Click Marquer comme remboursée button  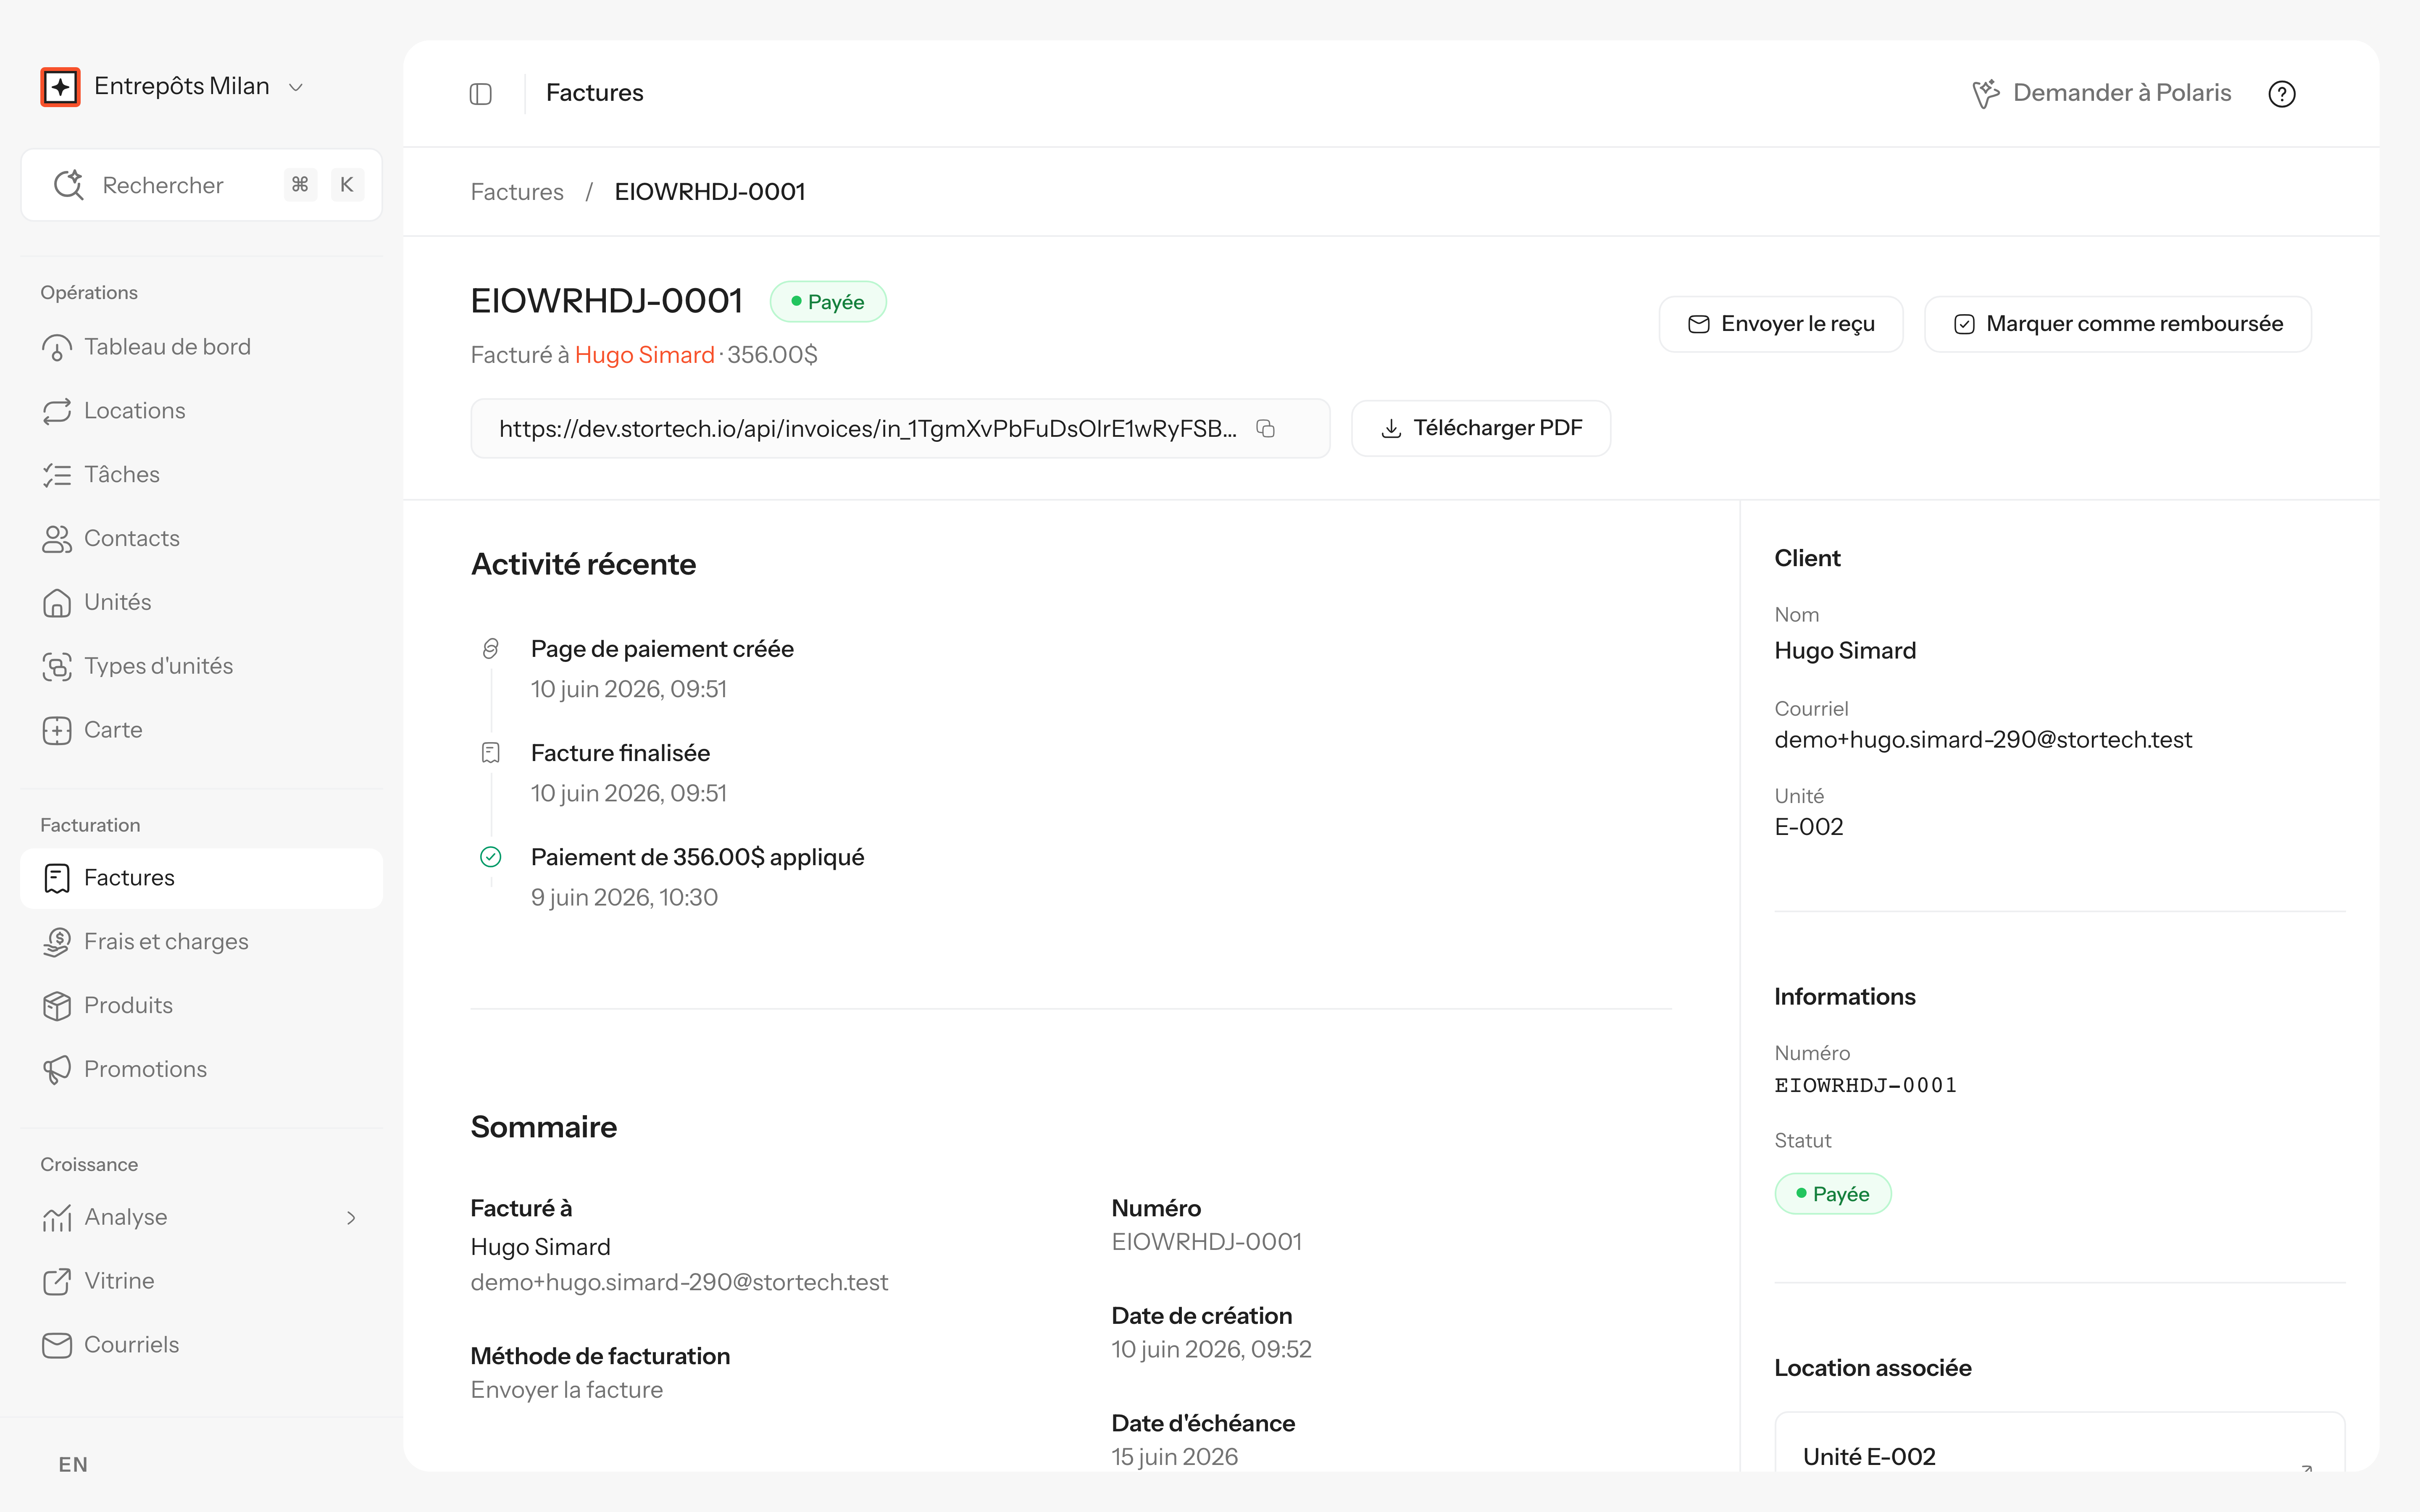coord(2117,324)
